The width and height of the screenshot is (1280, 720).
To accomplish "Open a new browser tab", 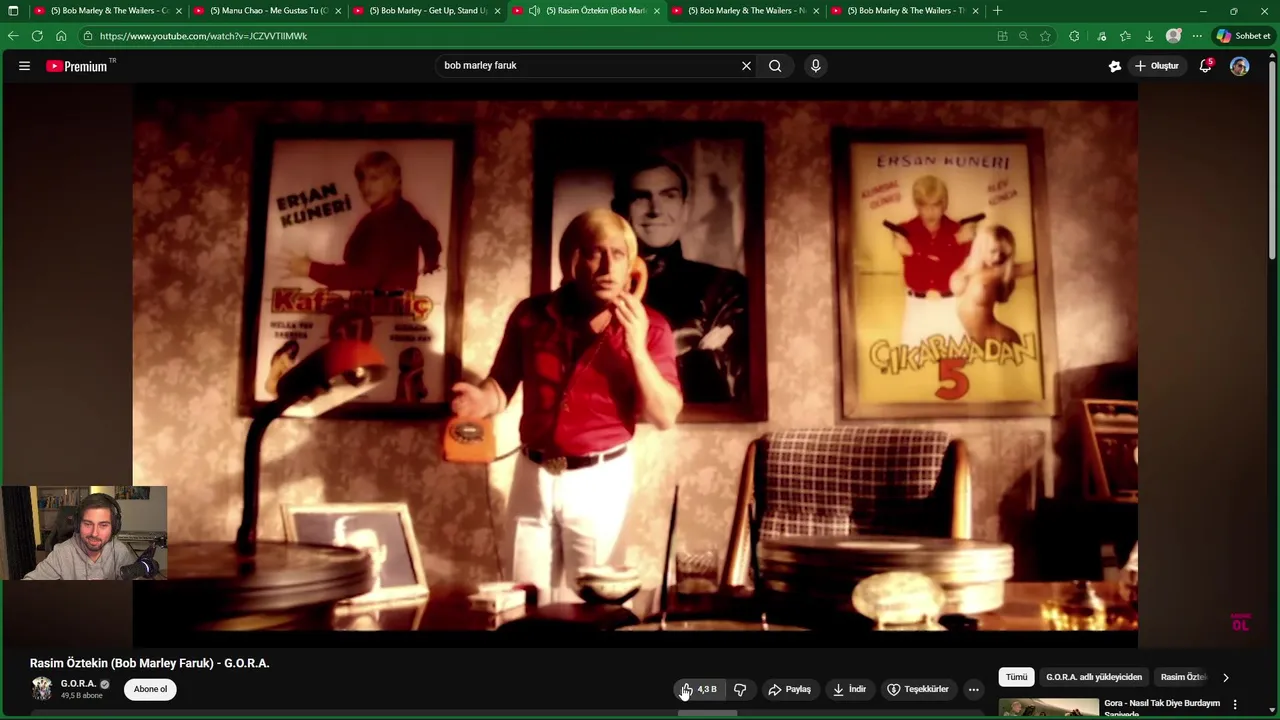I will 997,11.
